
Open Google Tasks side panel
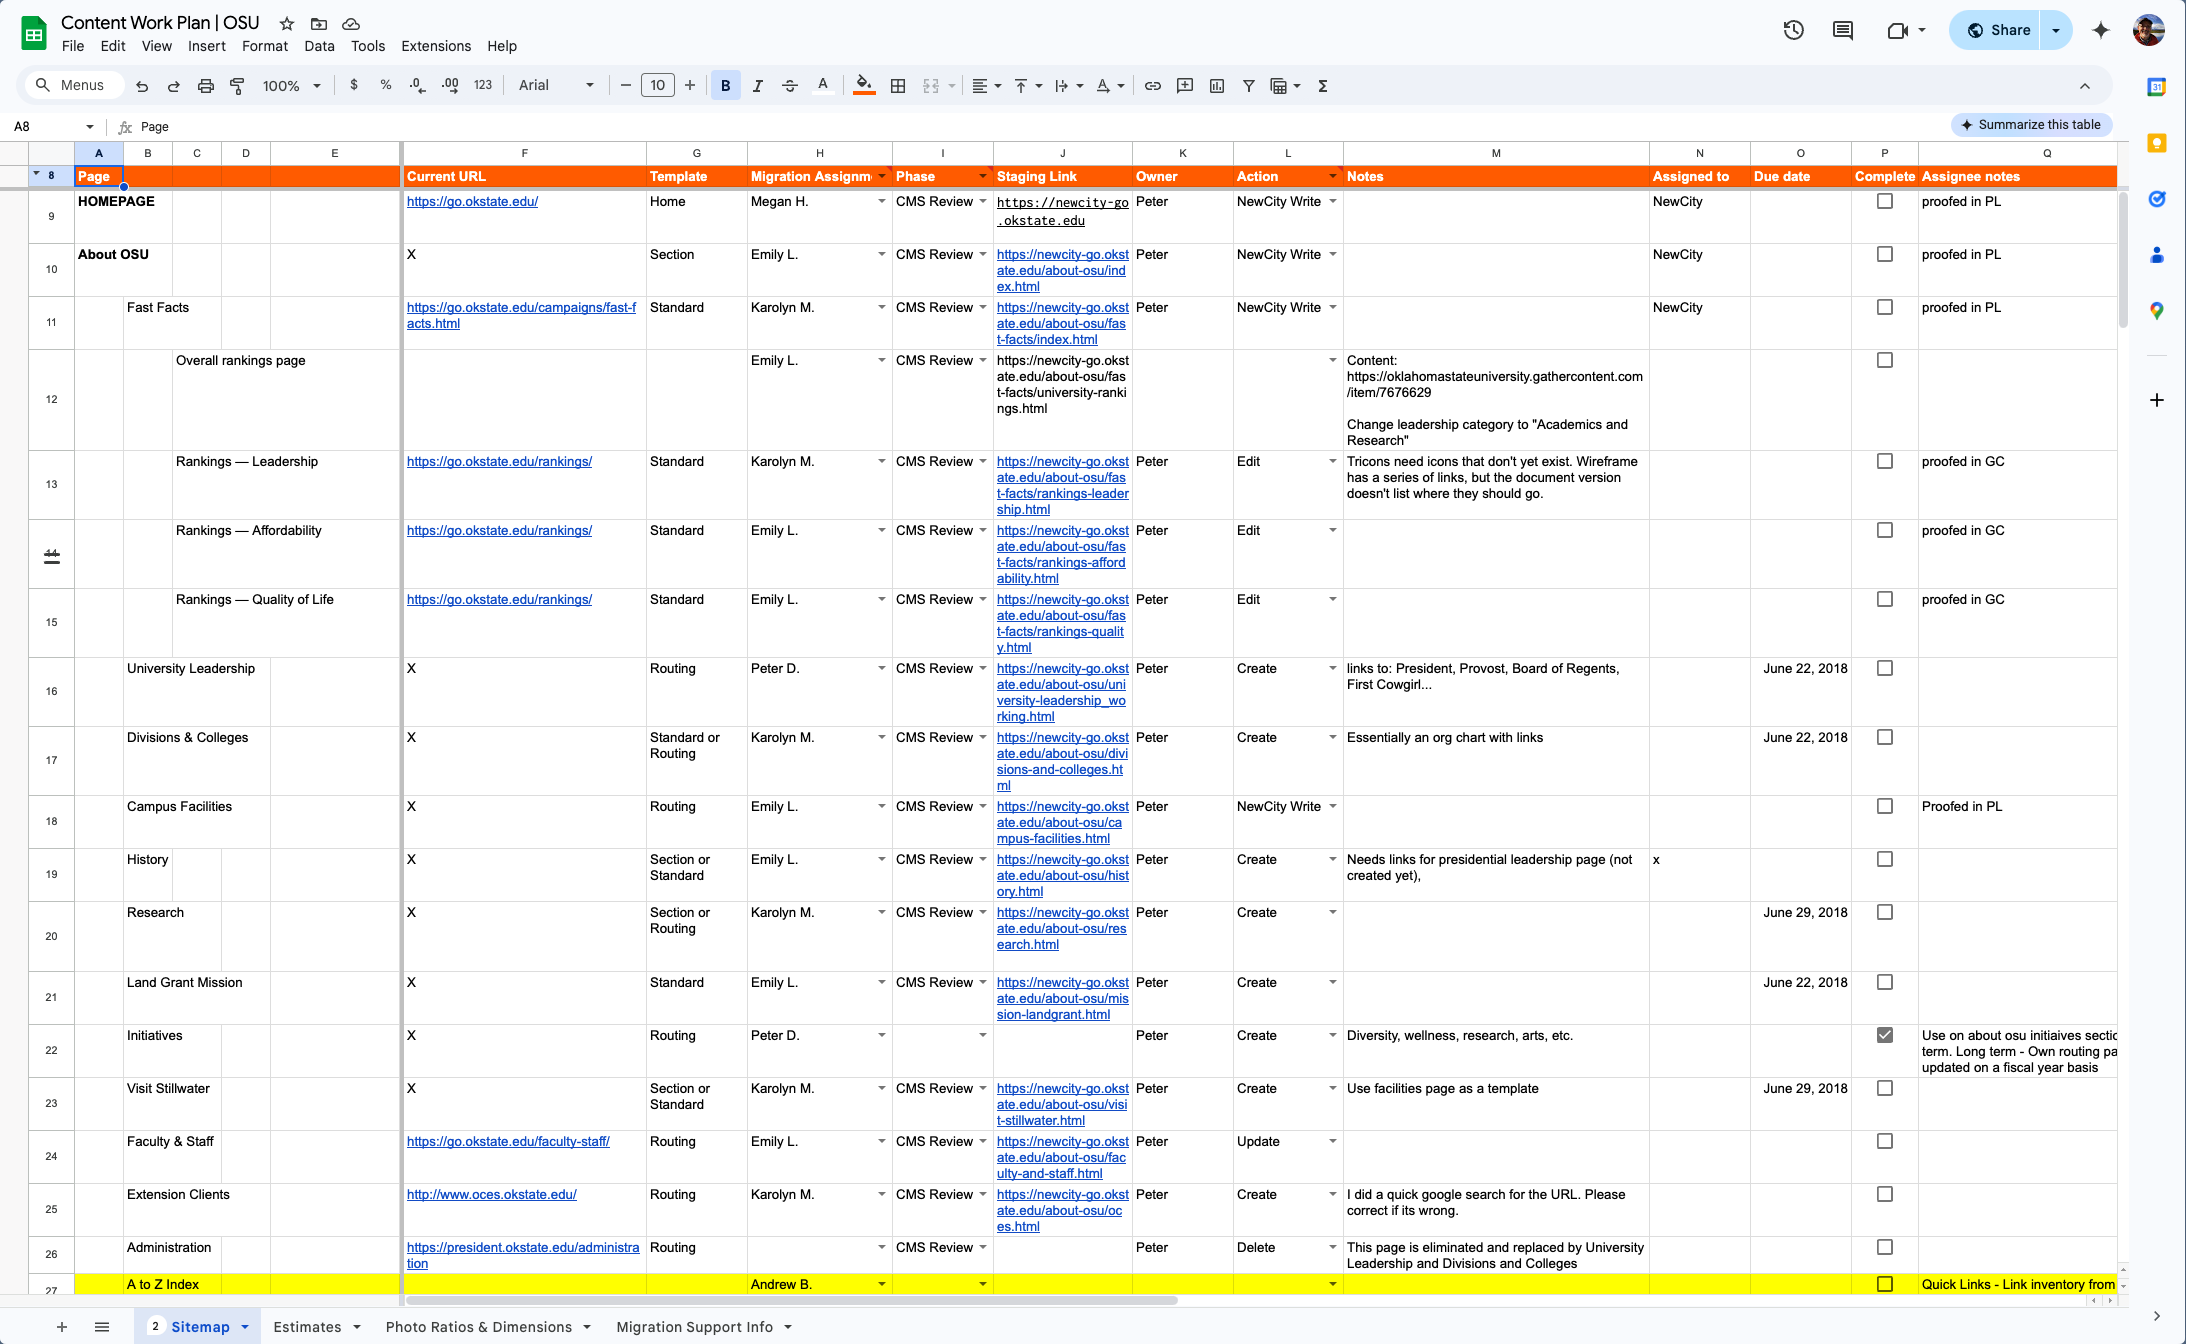tap(2157, 199)
